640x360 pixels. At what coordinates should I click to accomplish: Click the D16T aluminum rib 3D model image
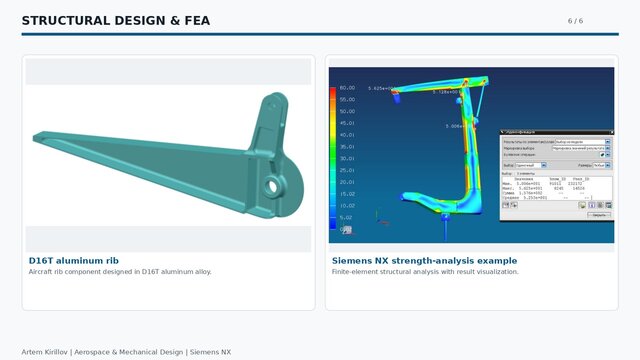[x=168, y=155]
